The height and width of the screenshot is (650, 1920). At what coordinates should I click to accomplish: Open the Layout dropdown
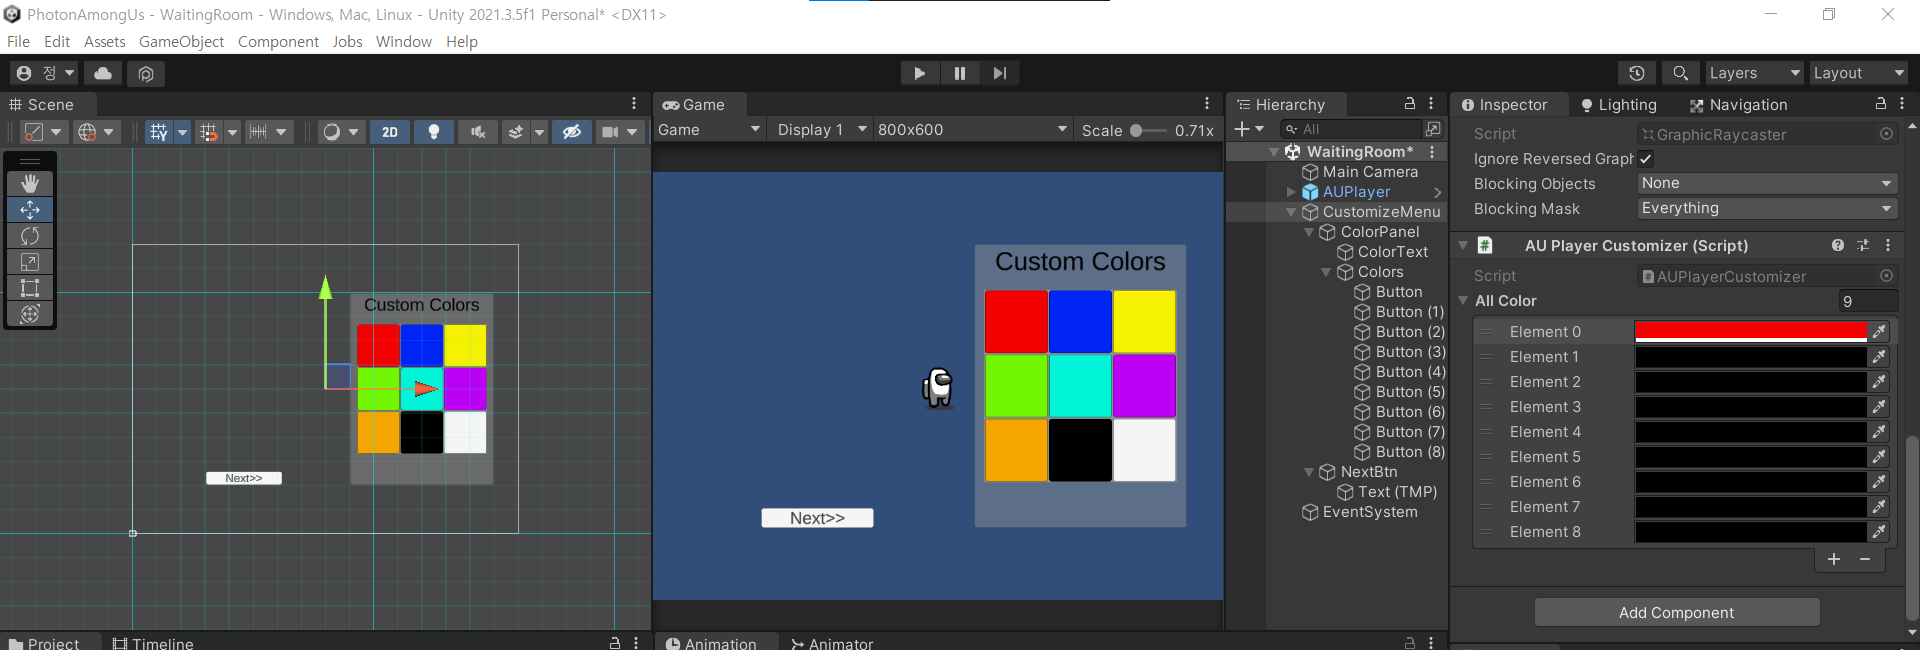pos(1859,73)
